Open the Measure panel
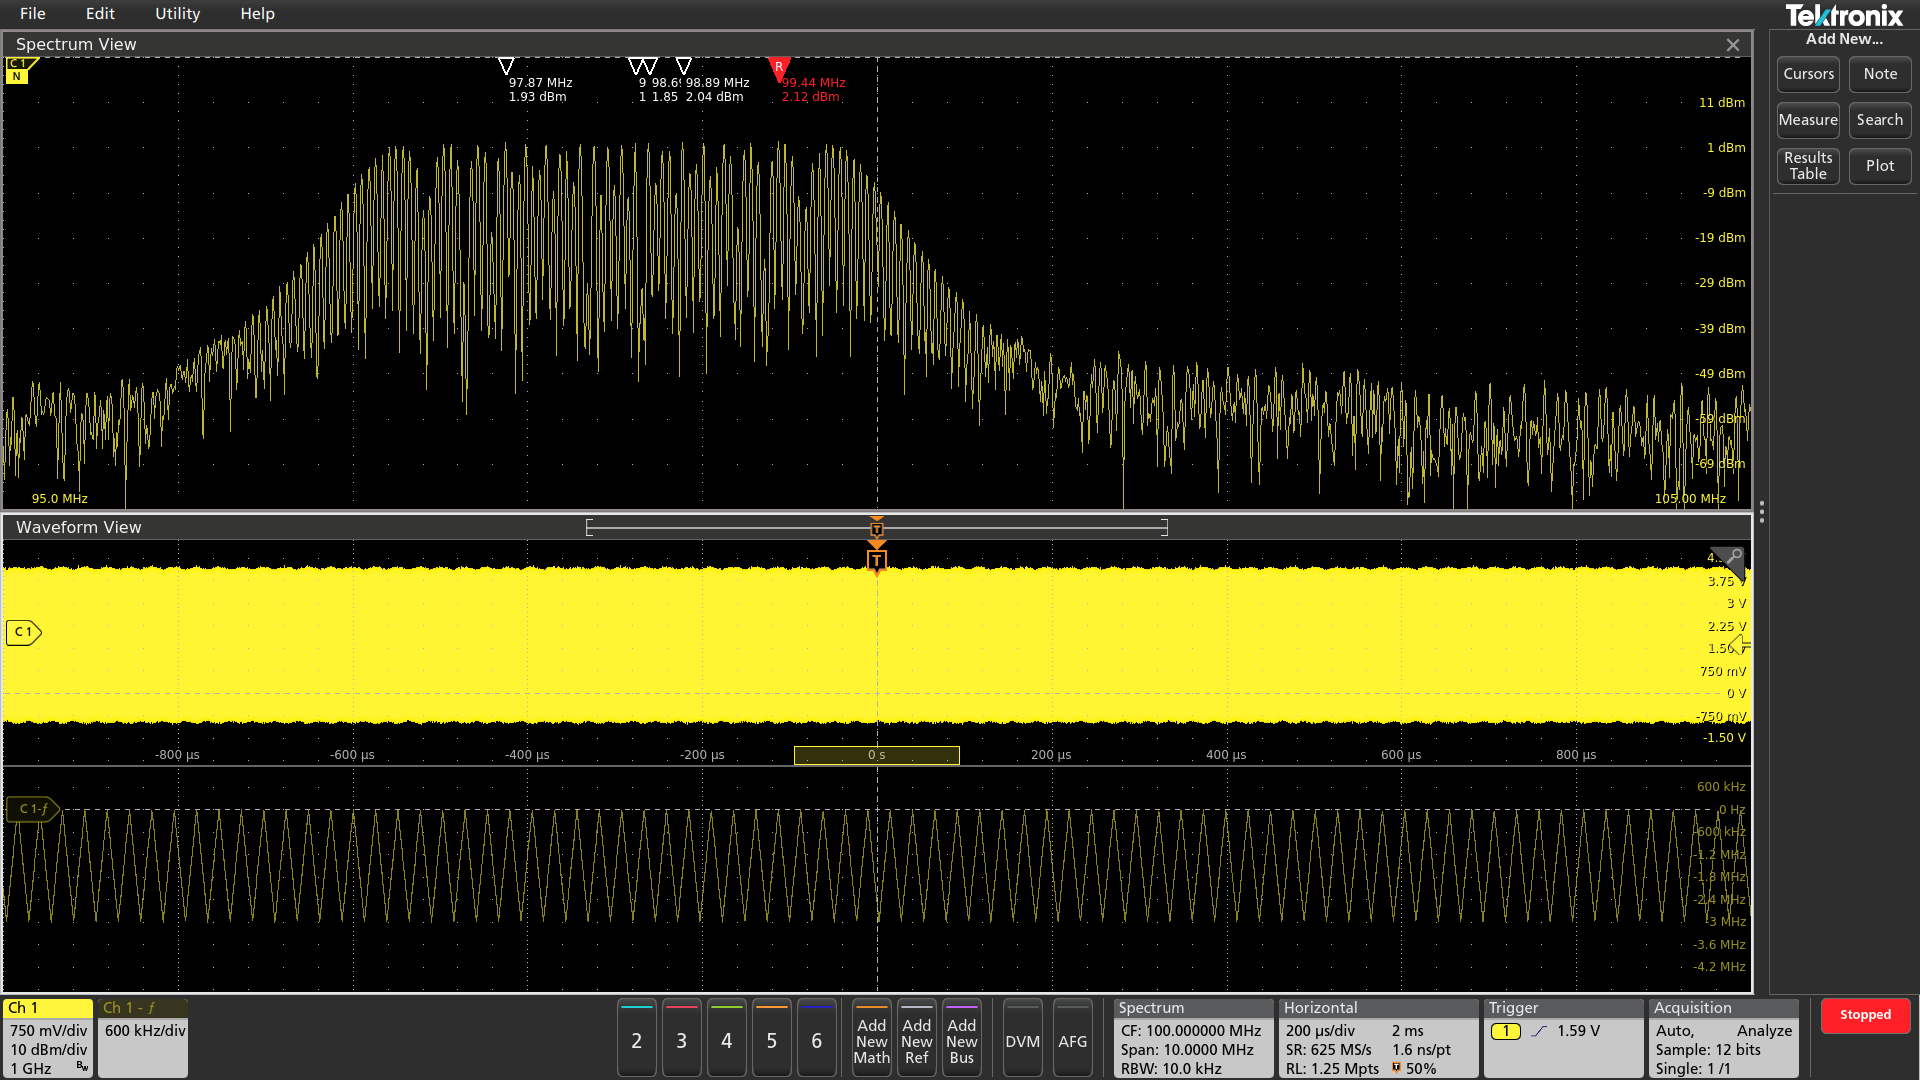The image size is (1920, 1080). (1807, 120)
